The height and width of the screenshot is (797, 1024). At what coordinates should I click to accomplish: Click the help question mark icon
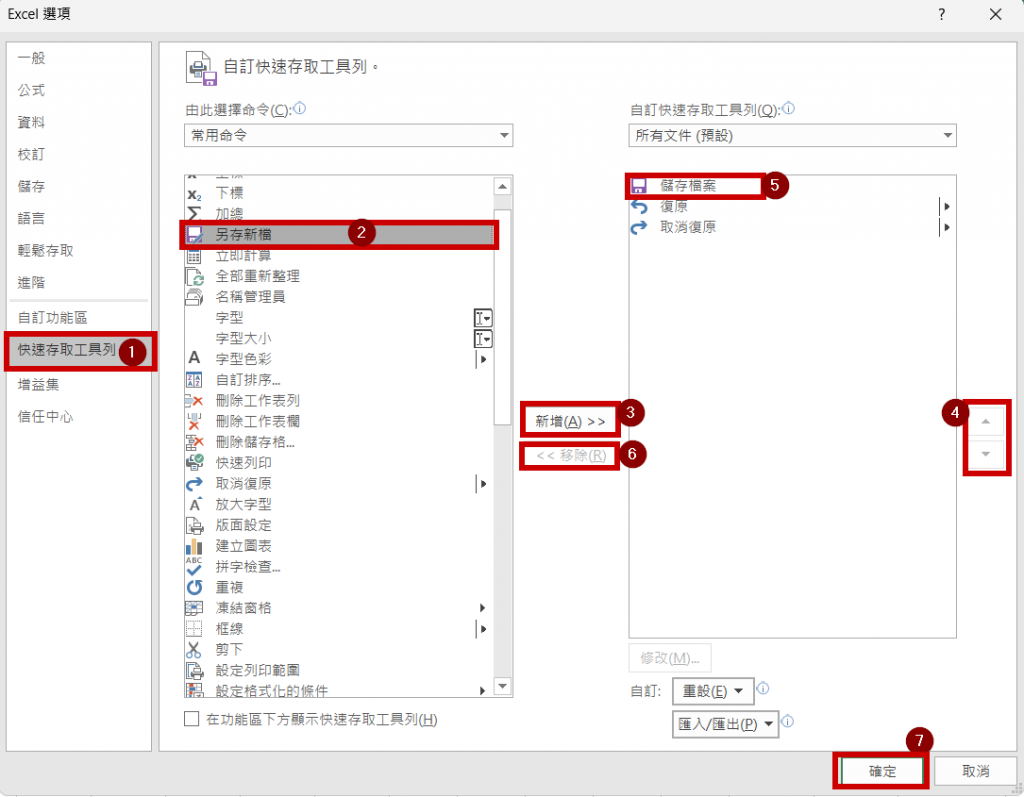coord(941,14)
